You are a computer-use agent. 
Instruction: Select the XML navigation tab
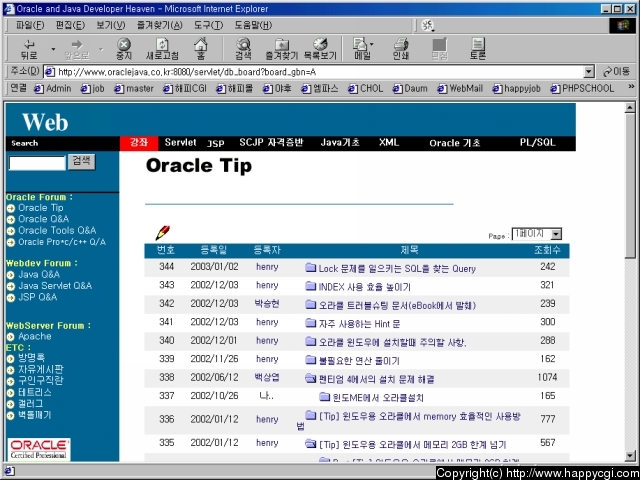point(389,142)
